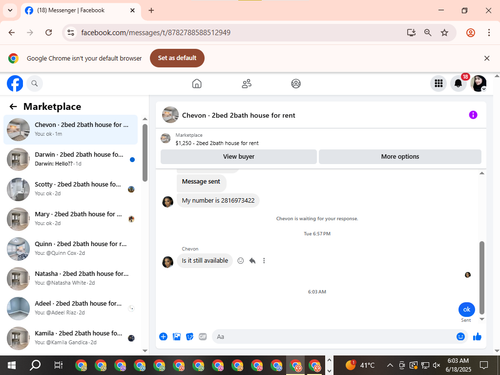500x375 pixels.
Task: Open the Scotty conversation in list
Action: pos(70,189)
